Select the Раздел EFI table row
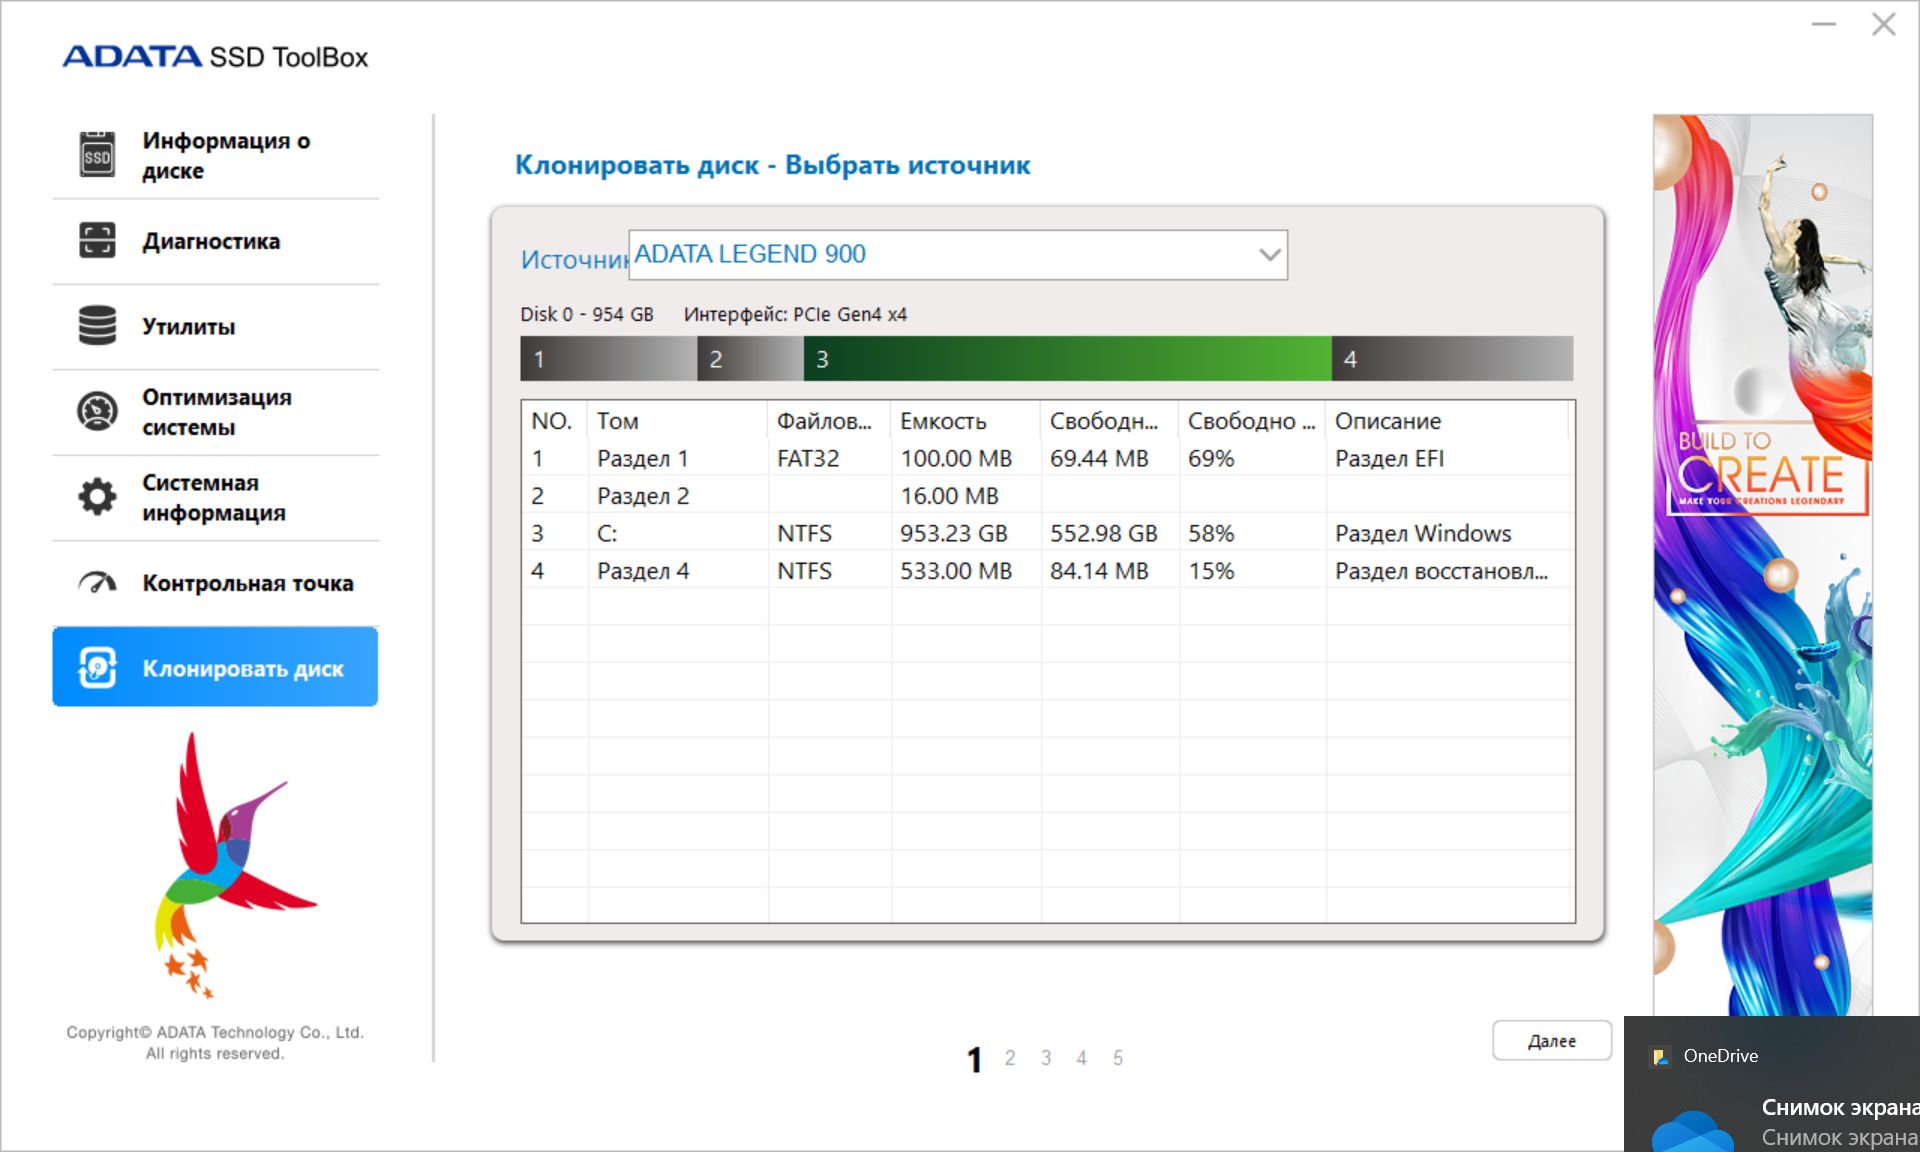 click(x=1047, y=458)
